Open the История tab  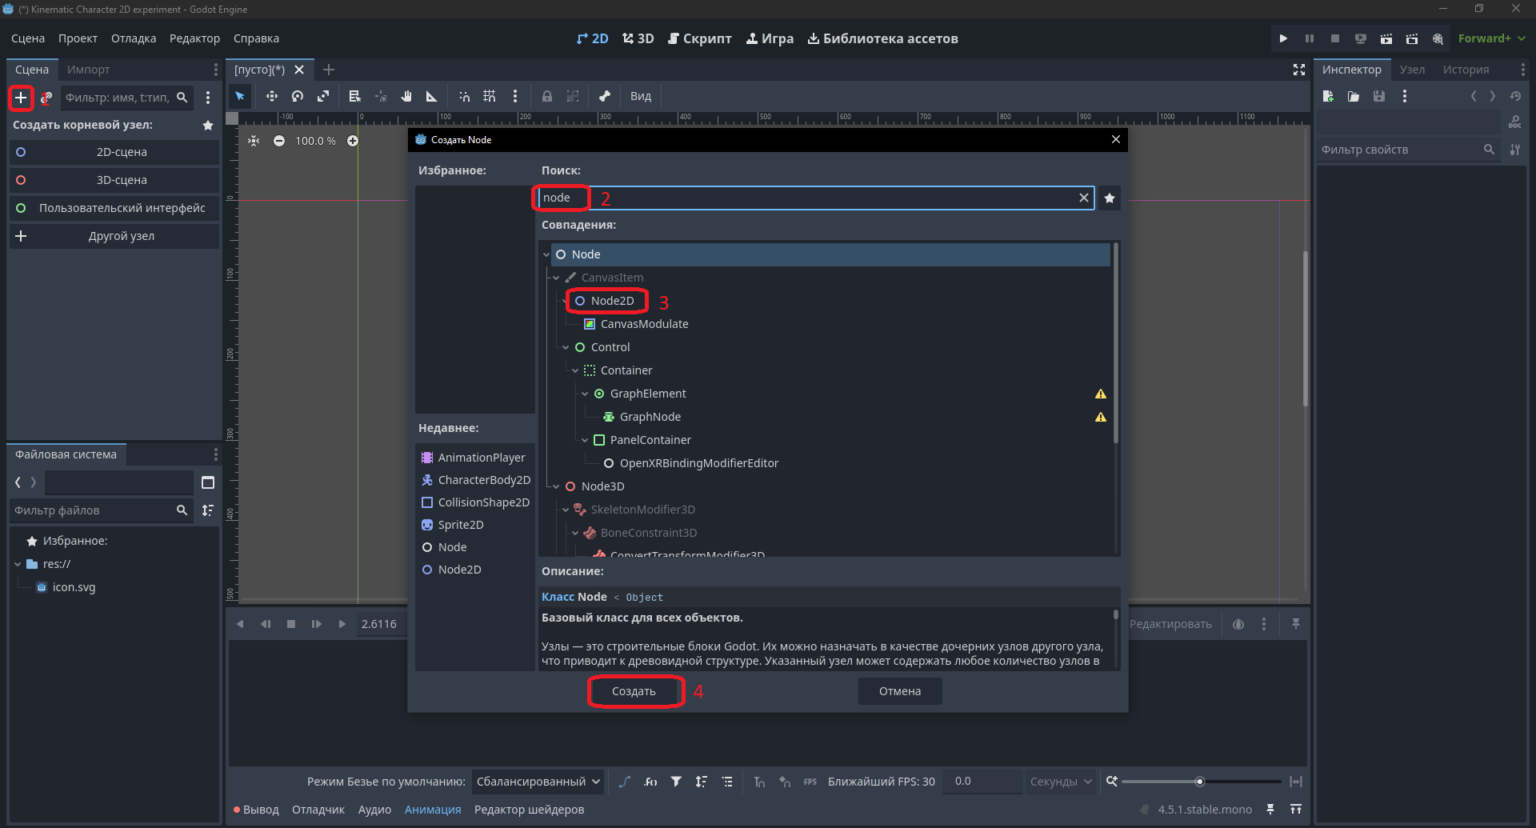(x=1466, y=69)
